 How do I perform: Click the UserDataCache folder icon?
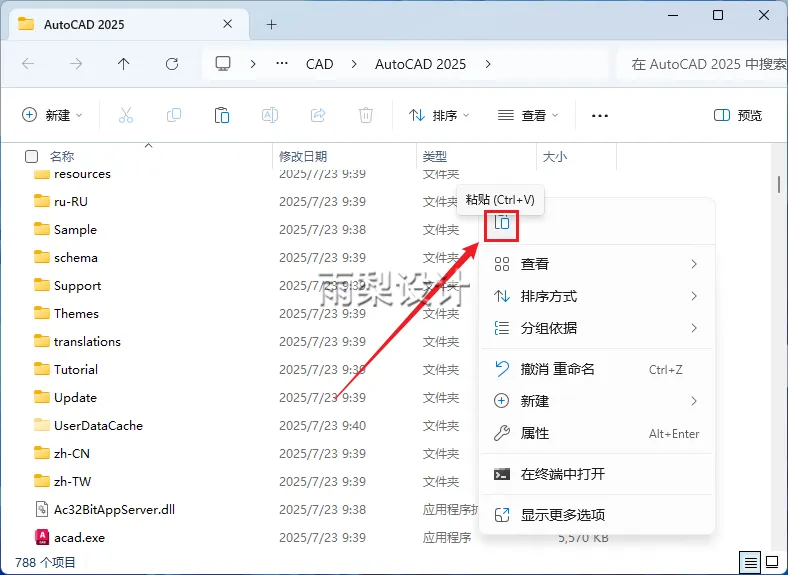(x=42, y=425)
